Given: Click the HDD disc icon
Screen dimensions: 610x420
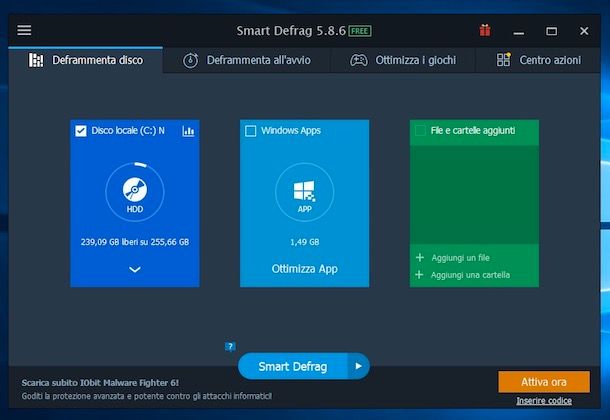Looking at the screenshot, I should click(x=135, y=189).
